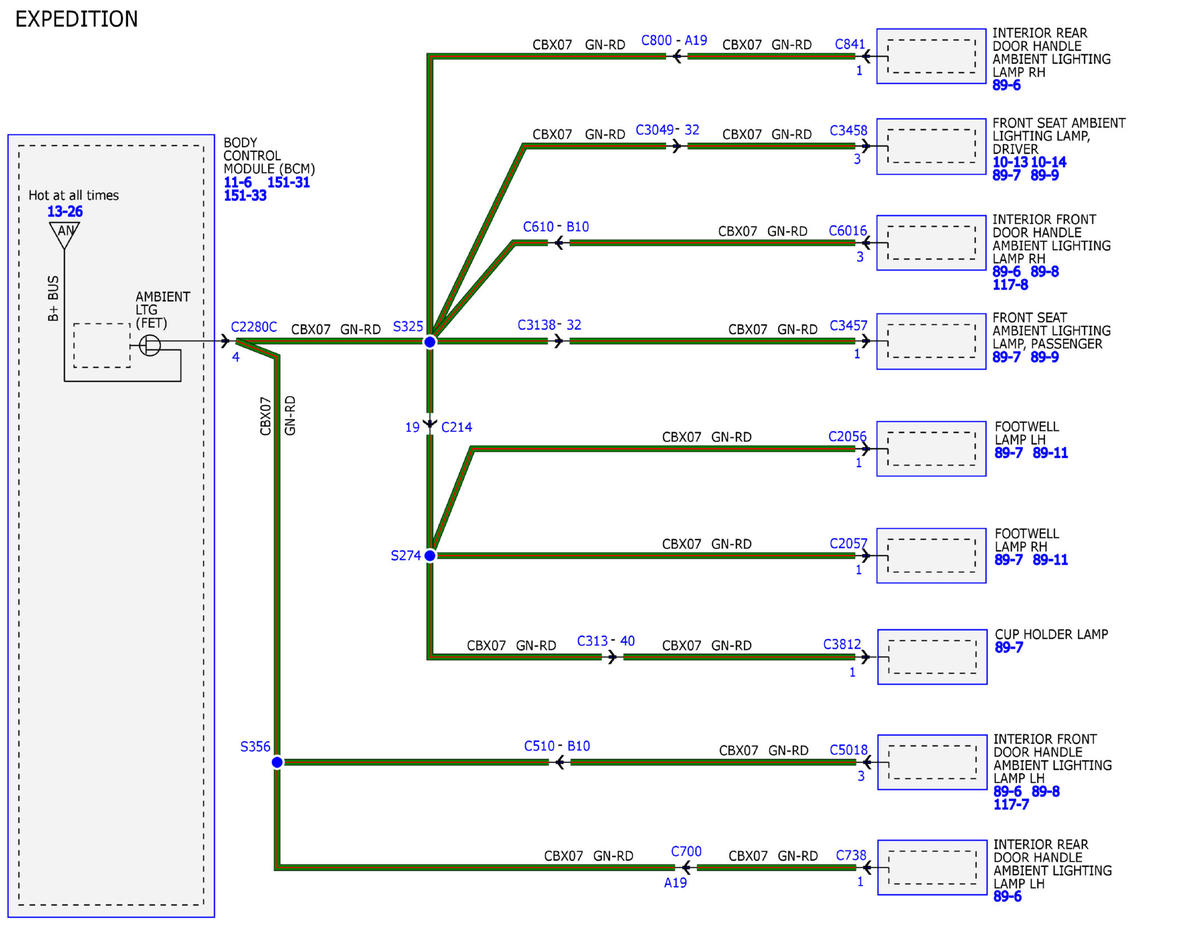
Task: Select inline connector C510 - B10
Action: [557, 746]
